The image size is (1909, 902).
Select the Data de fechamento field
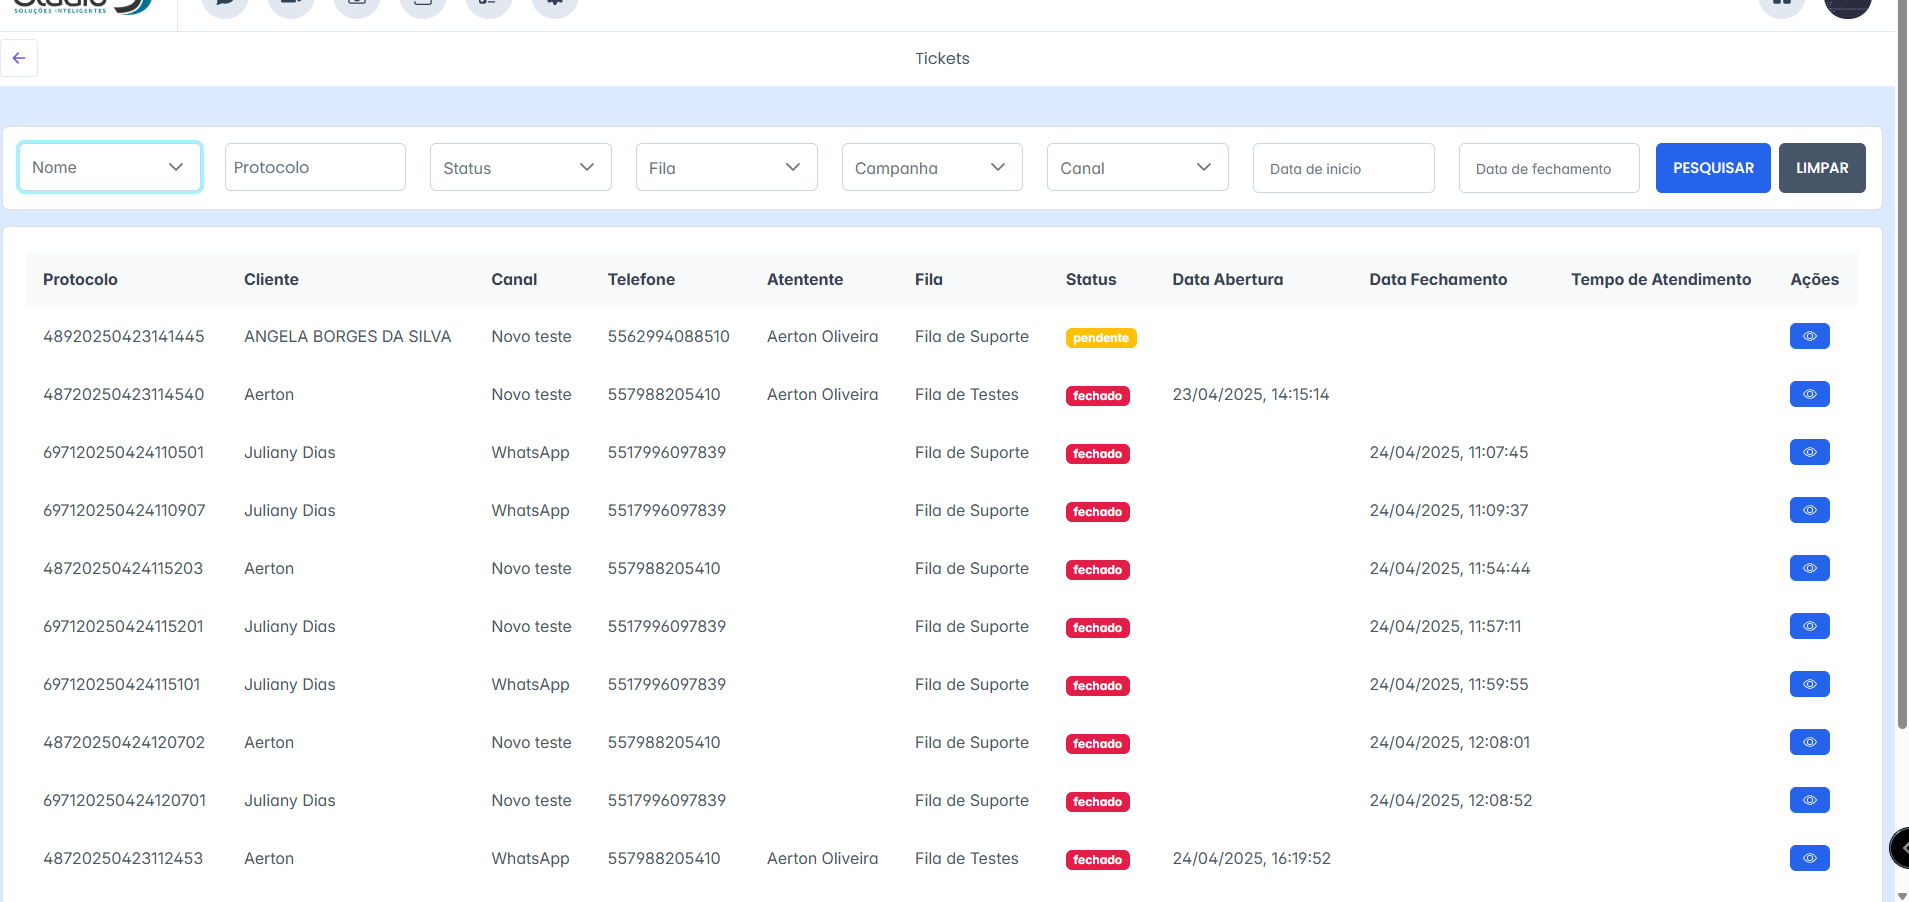pos(1548,168)
